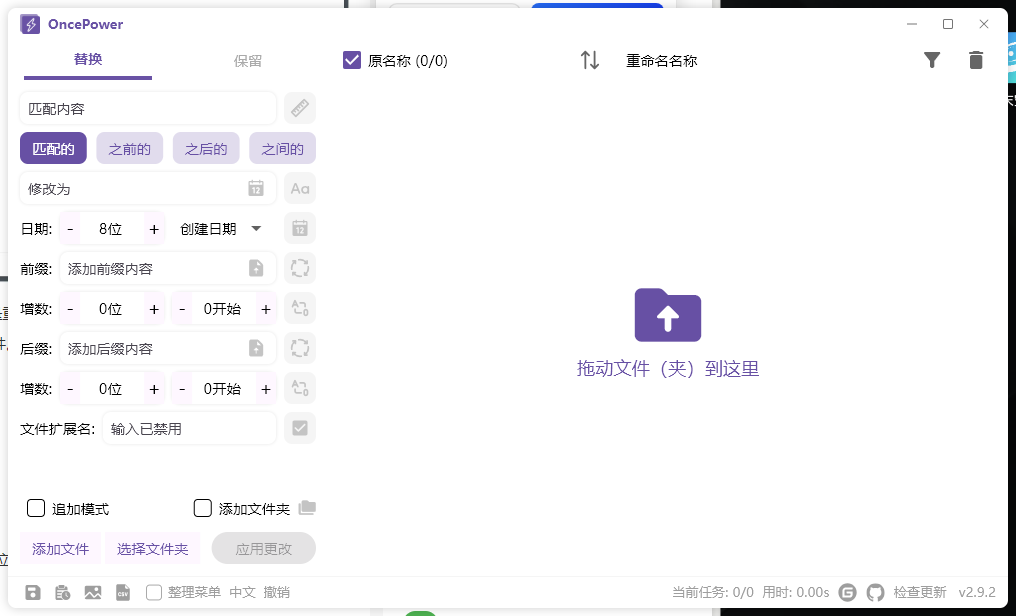1016x616 pixels.
Task: Open the Aa letter case options
Action: click(299, 188)
